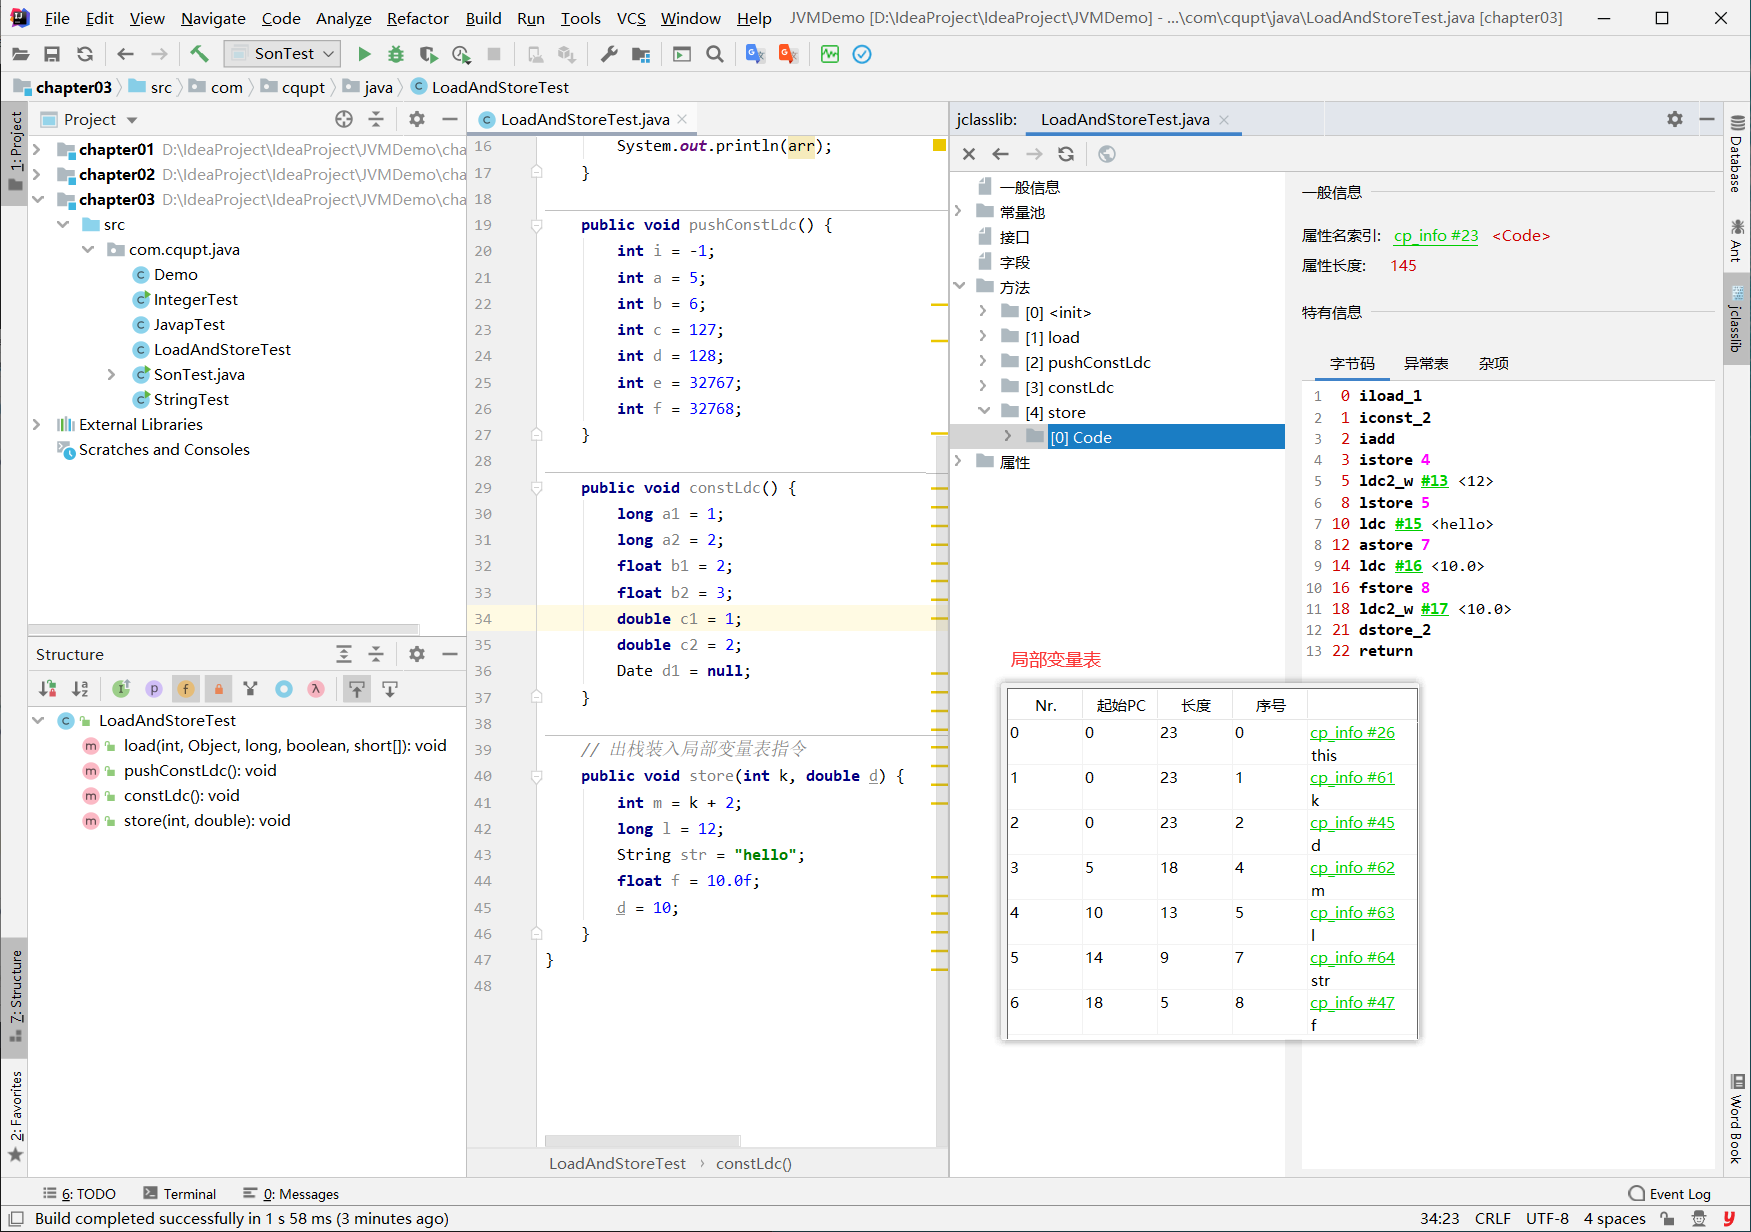
Task: Select IntegerTest class in project tree
Action: pyautogui.click(x=195, y=299)
